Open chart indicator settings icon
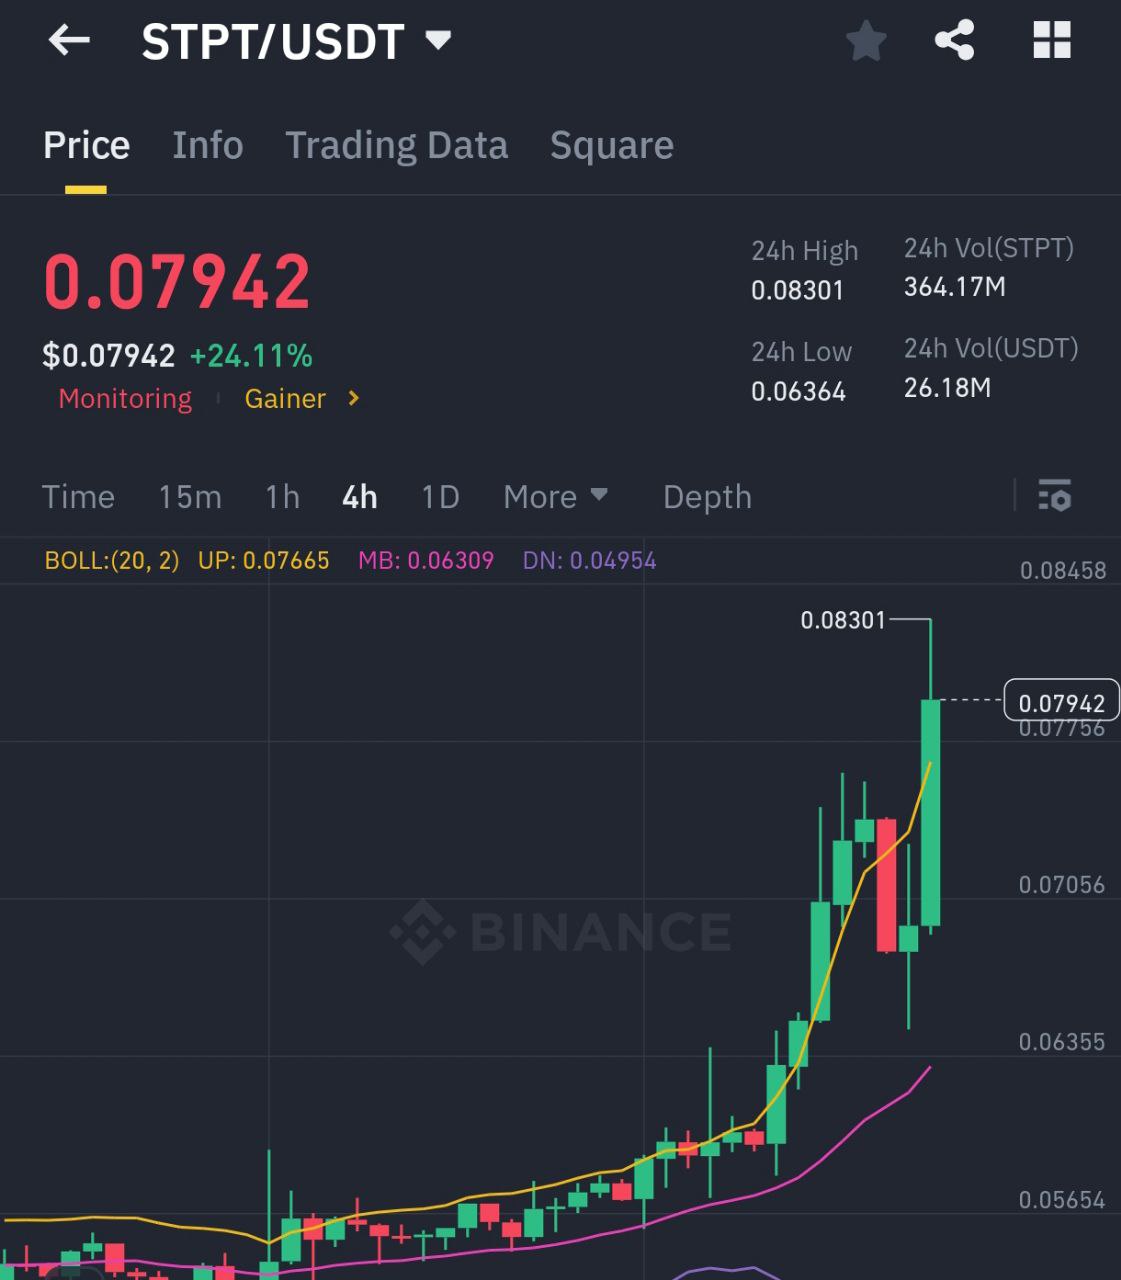This screenshot has width=1121, height=1280. (1054, 496)
